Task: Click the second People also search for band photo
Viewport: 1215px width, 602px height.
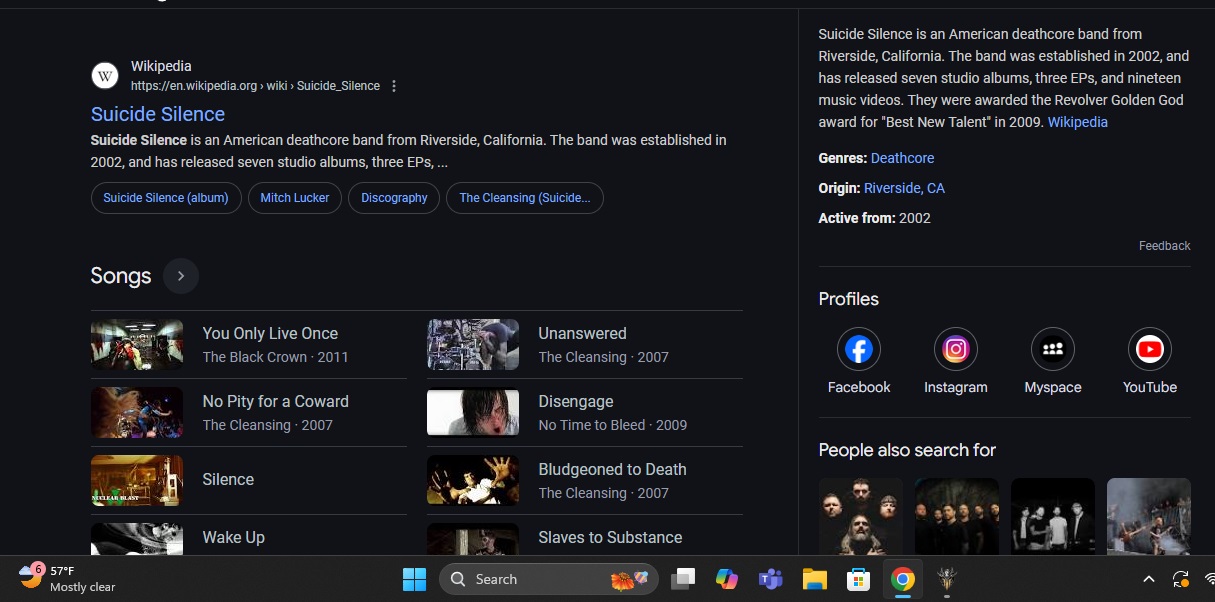Action: (x=957, y=516)
